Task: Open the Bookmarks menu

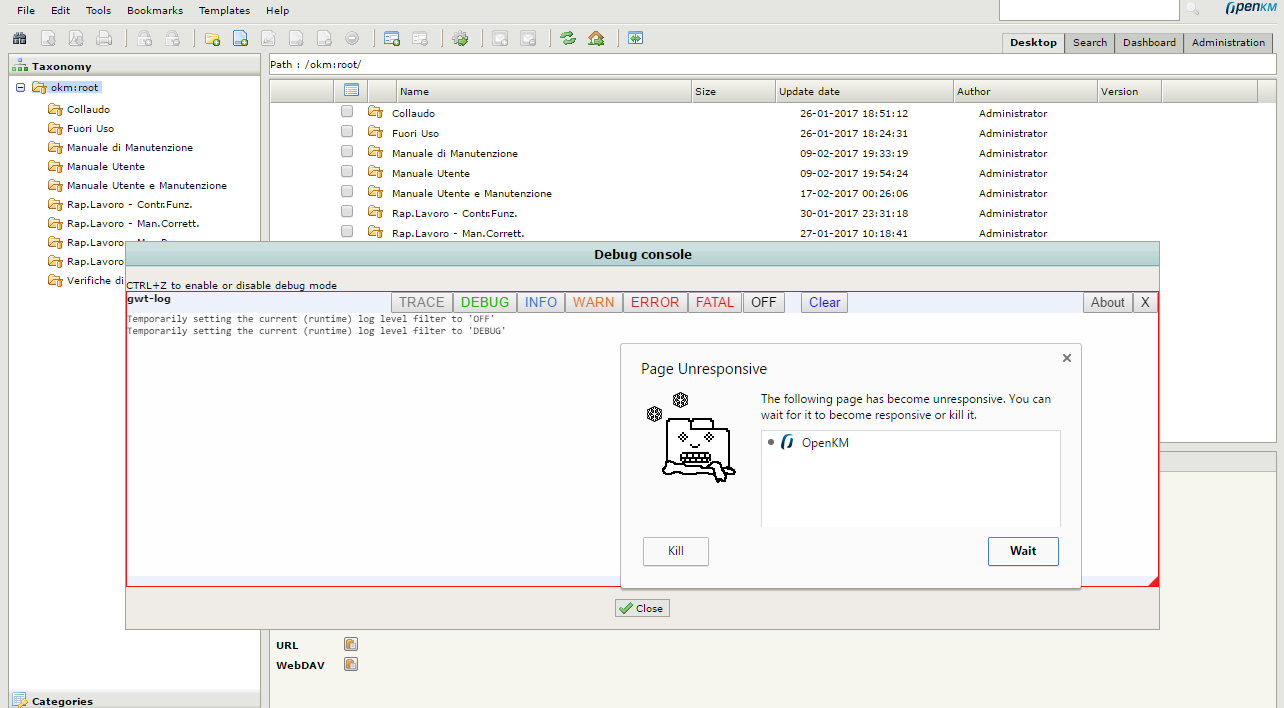Action: pos(155,11)
